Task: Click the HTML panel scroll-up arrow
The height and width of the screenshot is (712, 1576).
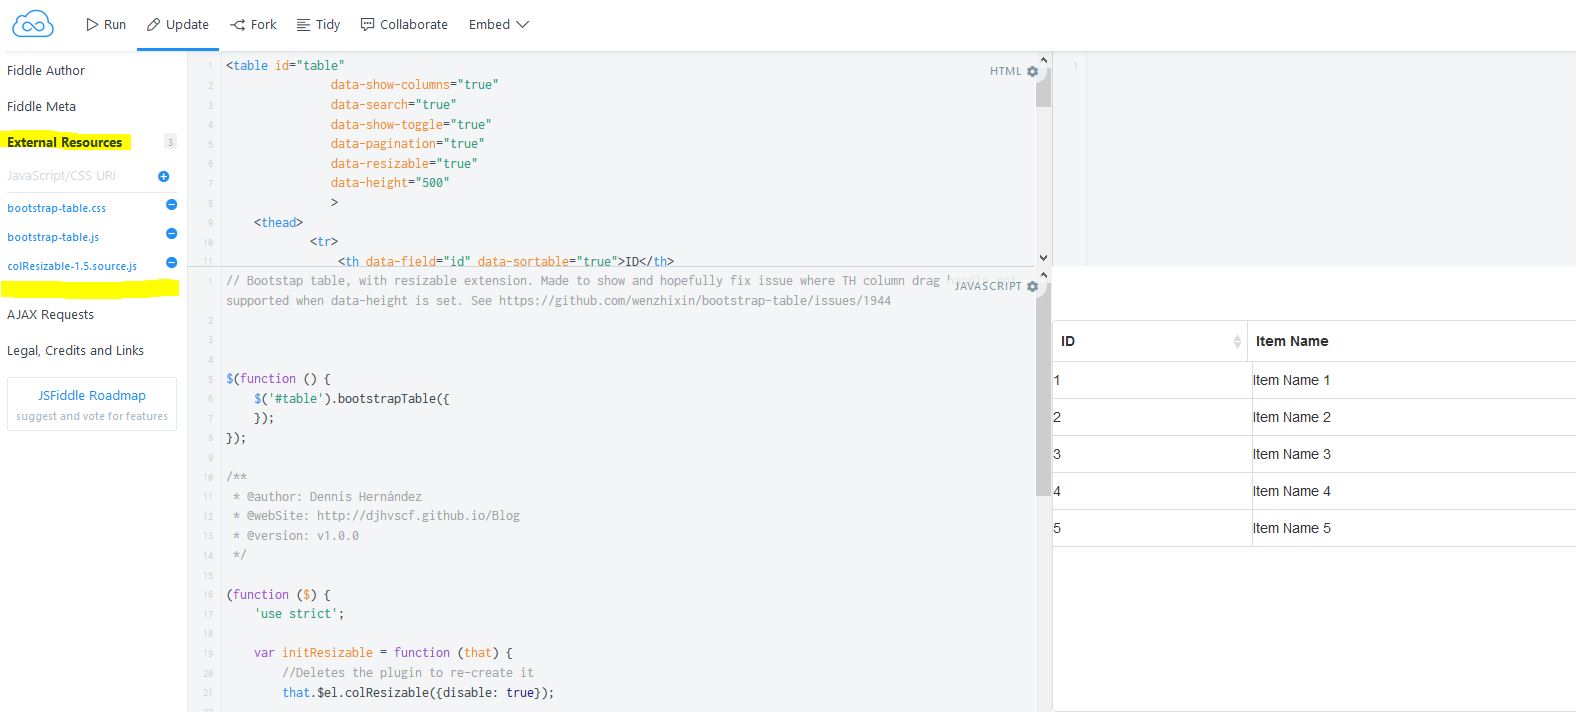Action: pyautogui.click(x=1044, y=61)
